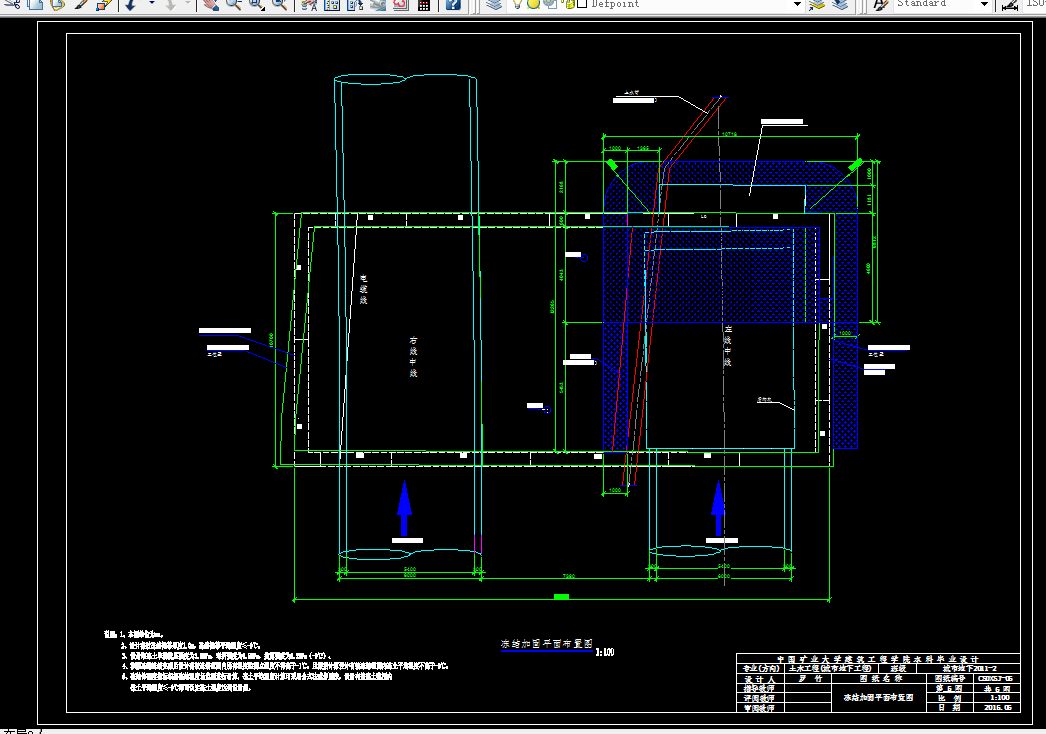Open the Text Style manager icon
This screenshot has height=734, width=1046.
point(881,4)
